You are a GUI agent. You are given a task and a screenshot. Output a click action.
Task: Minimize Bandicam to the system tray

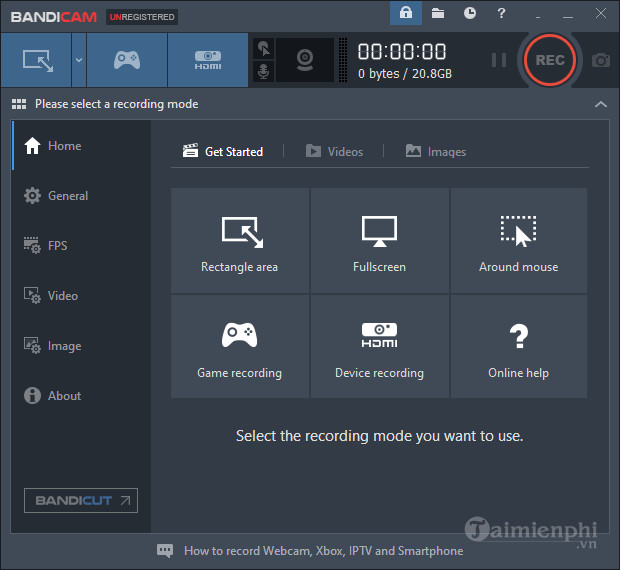538,17
